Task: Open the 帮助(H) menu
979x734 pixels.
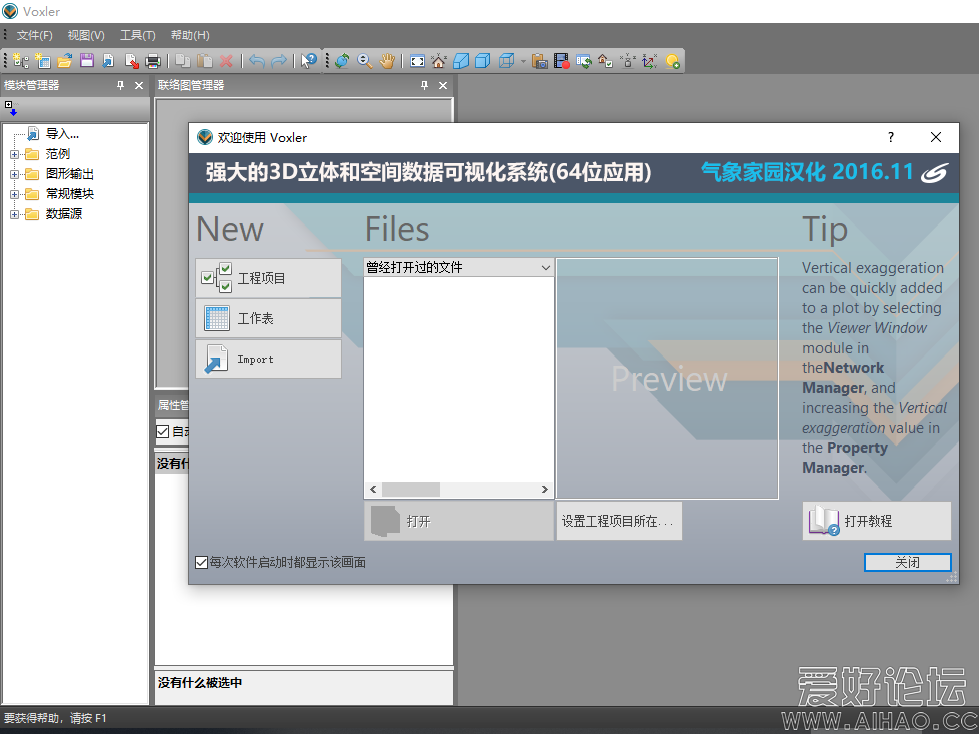Action: pyautogui.click(x=190, y=35)
